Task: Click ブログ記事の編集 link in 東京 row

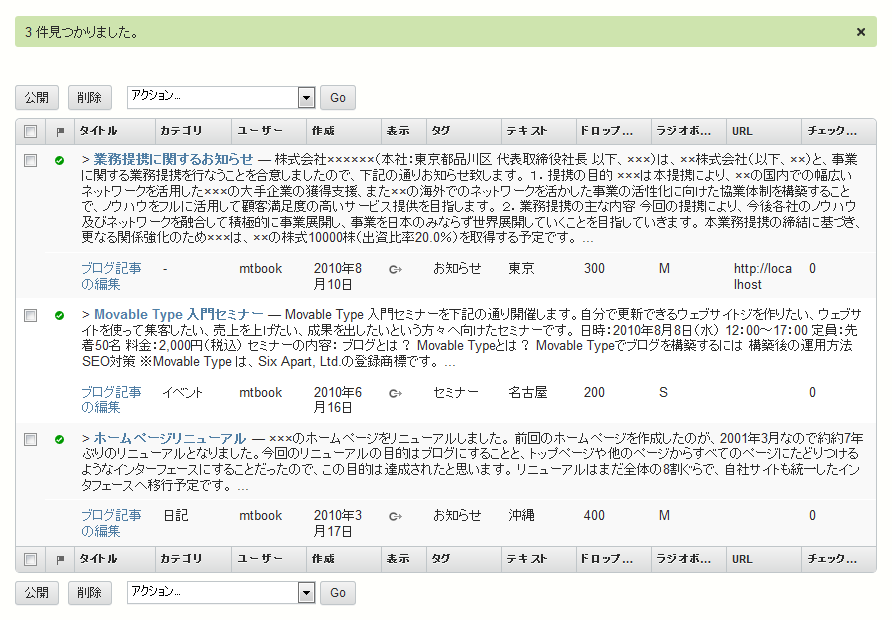Action: point(111,276)
